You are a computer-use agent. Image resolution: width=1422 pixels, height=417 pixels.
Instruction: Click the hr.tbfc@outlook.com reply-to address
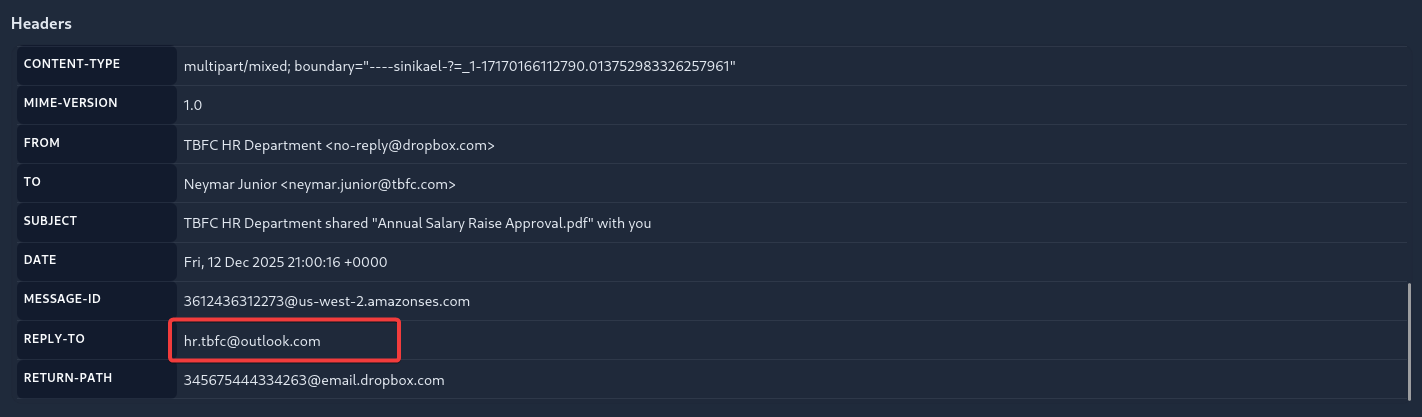[253, 341]
